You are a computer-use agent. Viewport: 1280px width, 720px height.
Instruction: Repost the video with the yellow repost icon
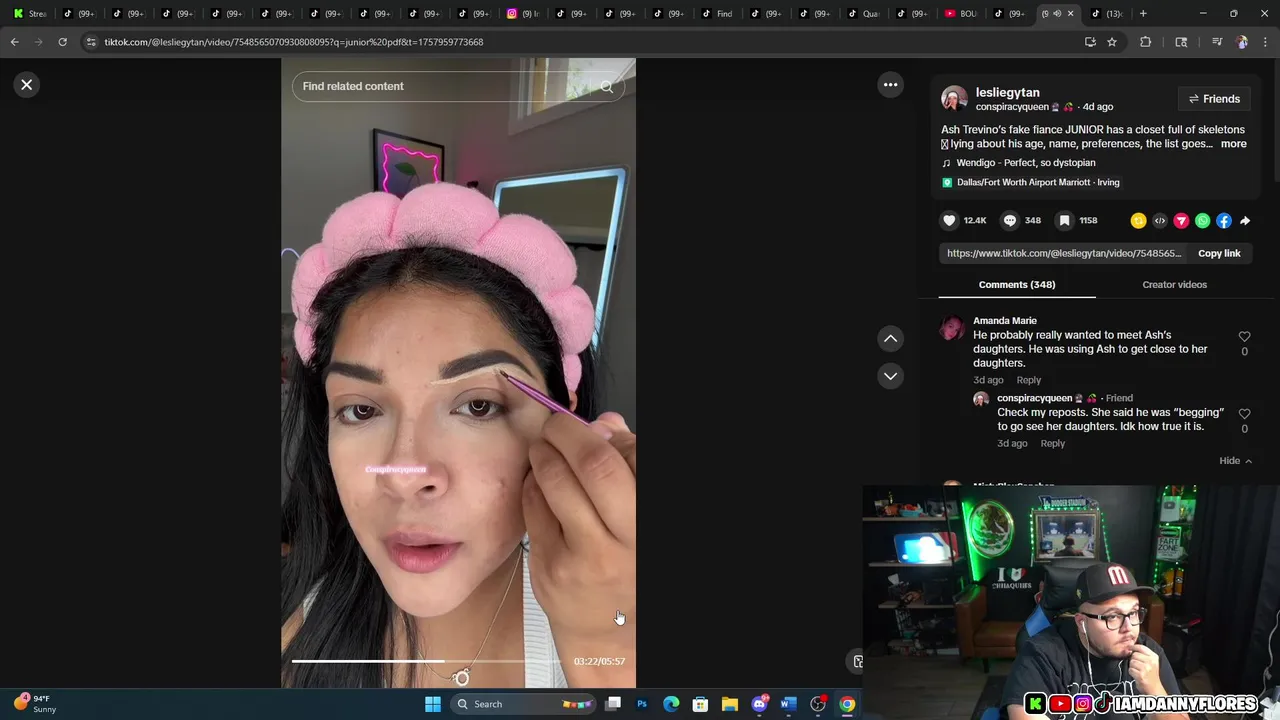coord(1138,221)
